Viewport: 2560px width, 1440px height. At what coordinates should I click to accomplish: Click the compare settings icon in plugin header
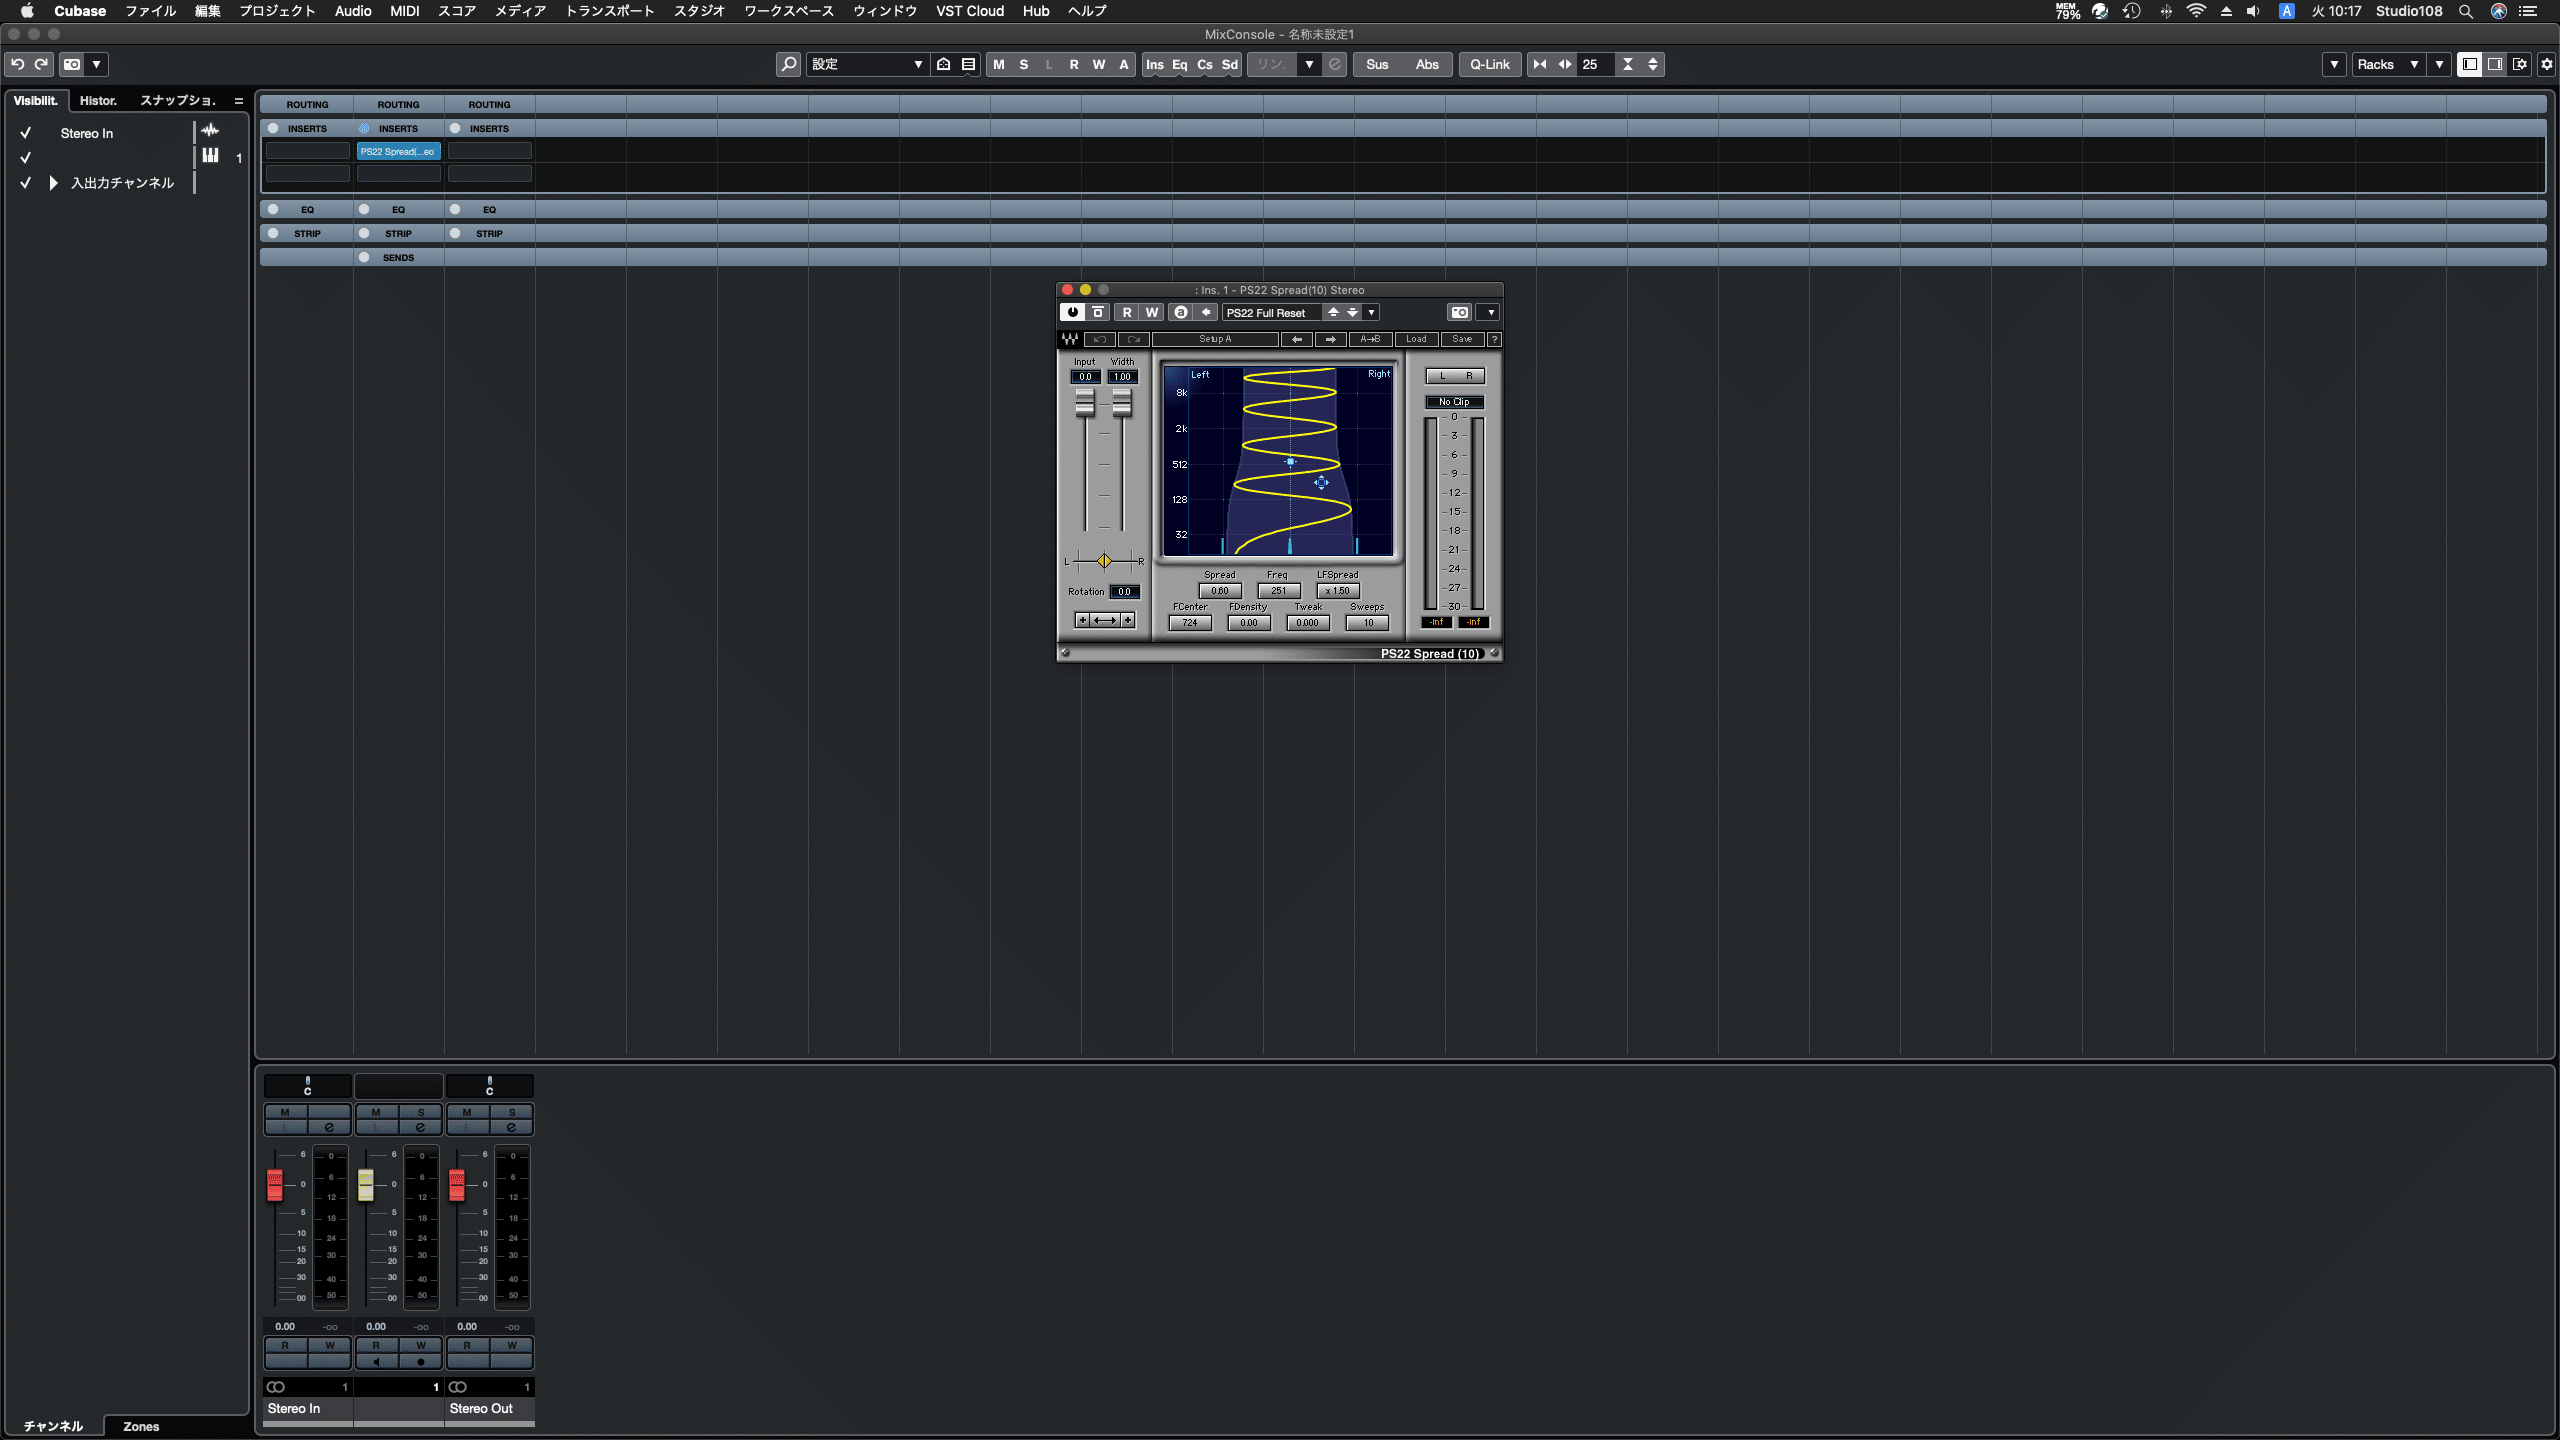[1097, 312]
